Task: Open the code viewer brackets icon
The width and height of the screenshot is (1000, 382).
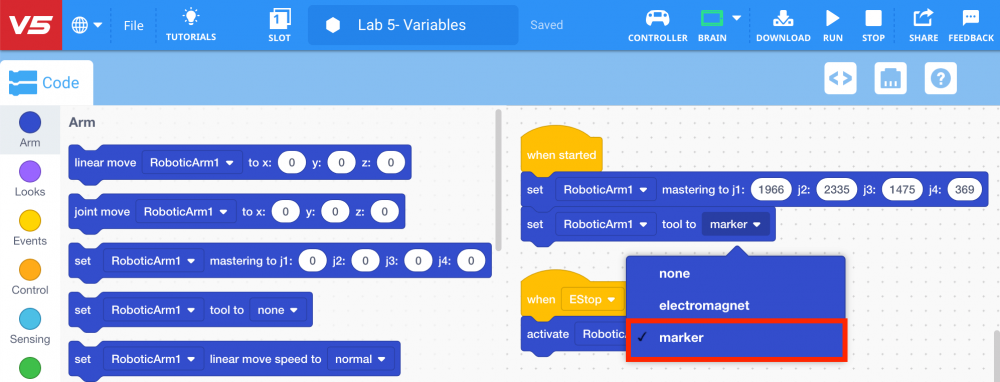Action: click(x=840, y=78)
